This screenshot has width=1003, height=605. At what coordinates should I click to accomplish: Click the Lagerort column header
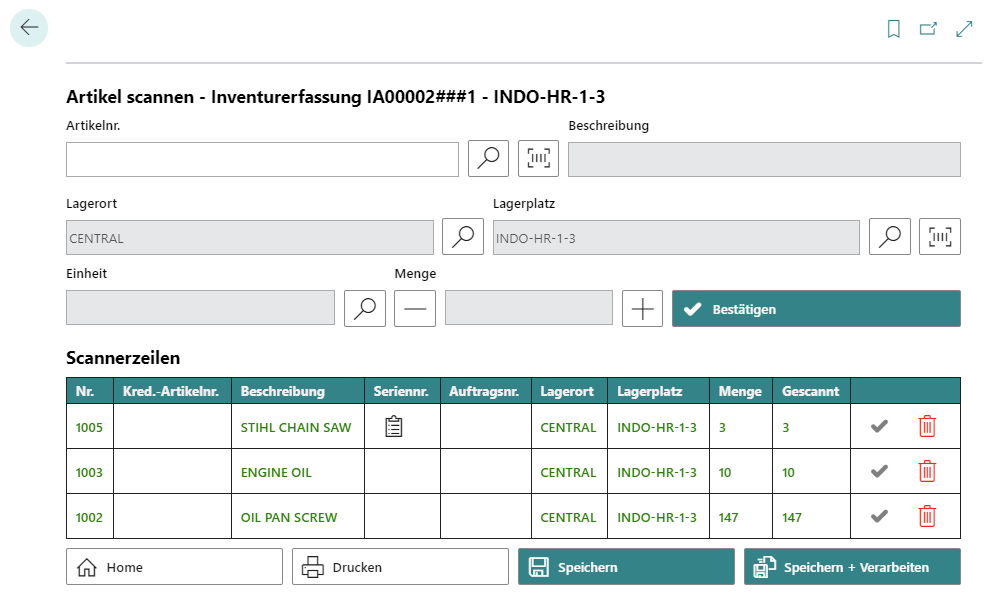click(569, 391)
